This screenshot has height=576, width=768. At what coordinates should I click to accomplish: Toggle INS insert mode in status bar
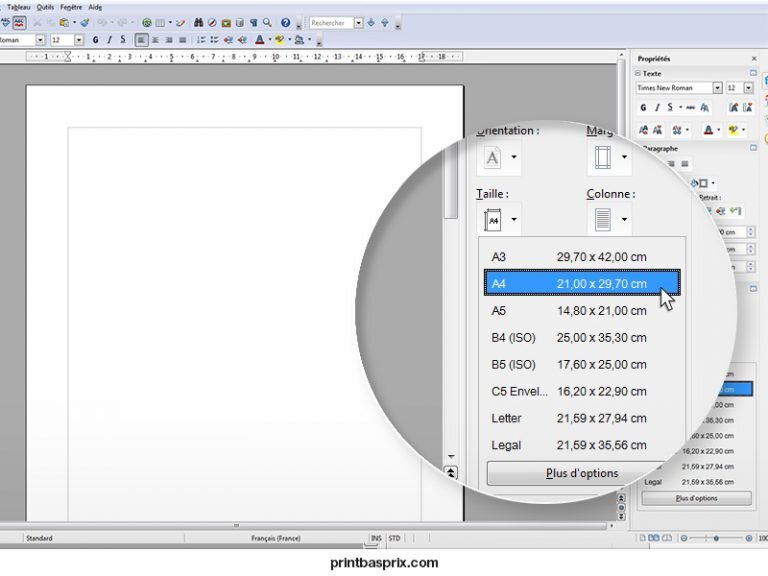pos(376,538)
